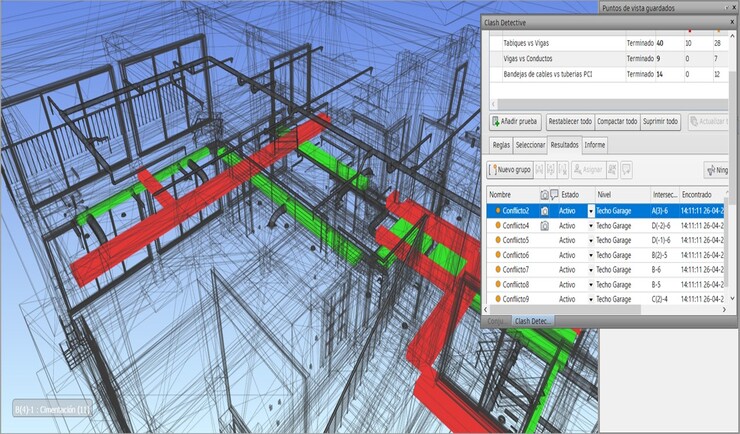Click the A(3)-6 intersection cell of Conflicto2
Screen dimensions: 740x434
coord(660,211)
